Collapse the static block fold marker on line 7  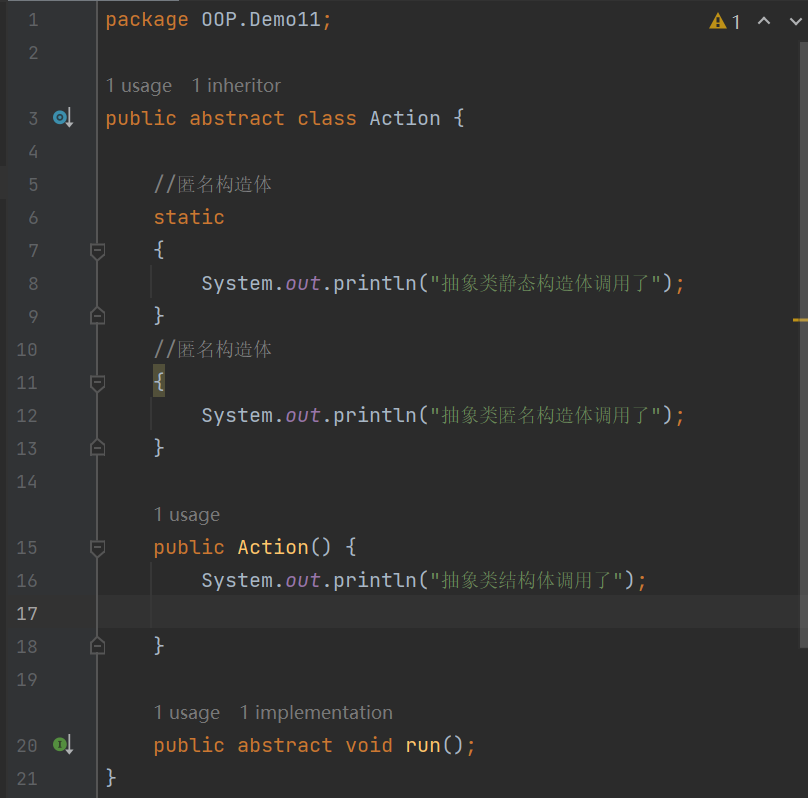(97, 251)
